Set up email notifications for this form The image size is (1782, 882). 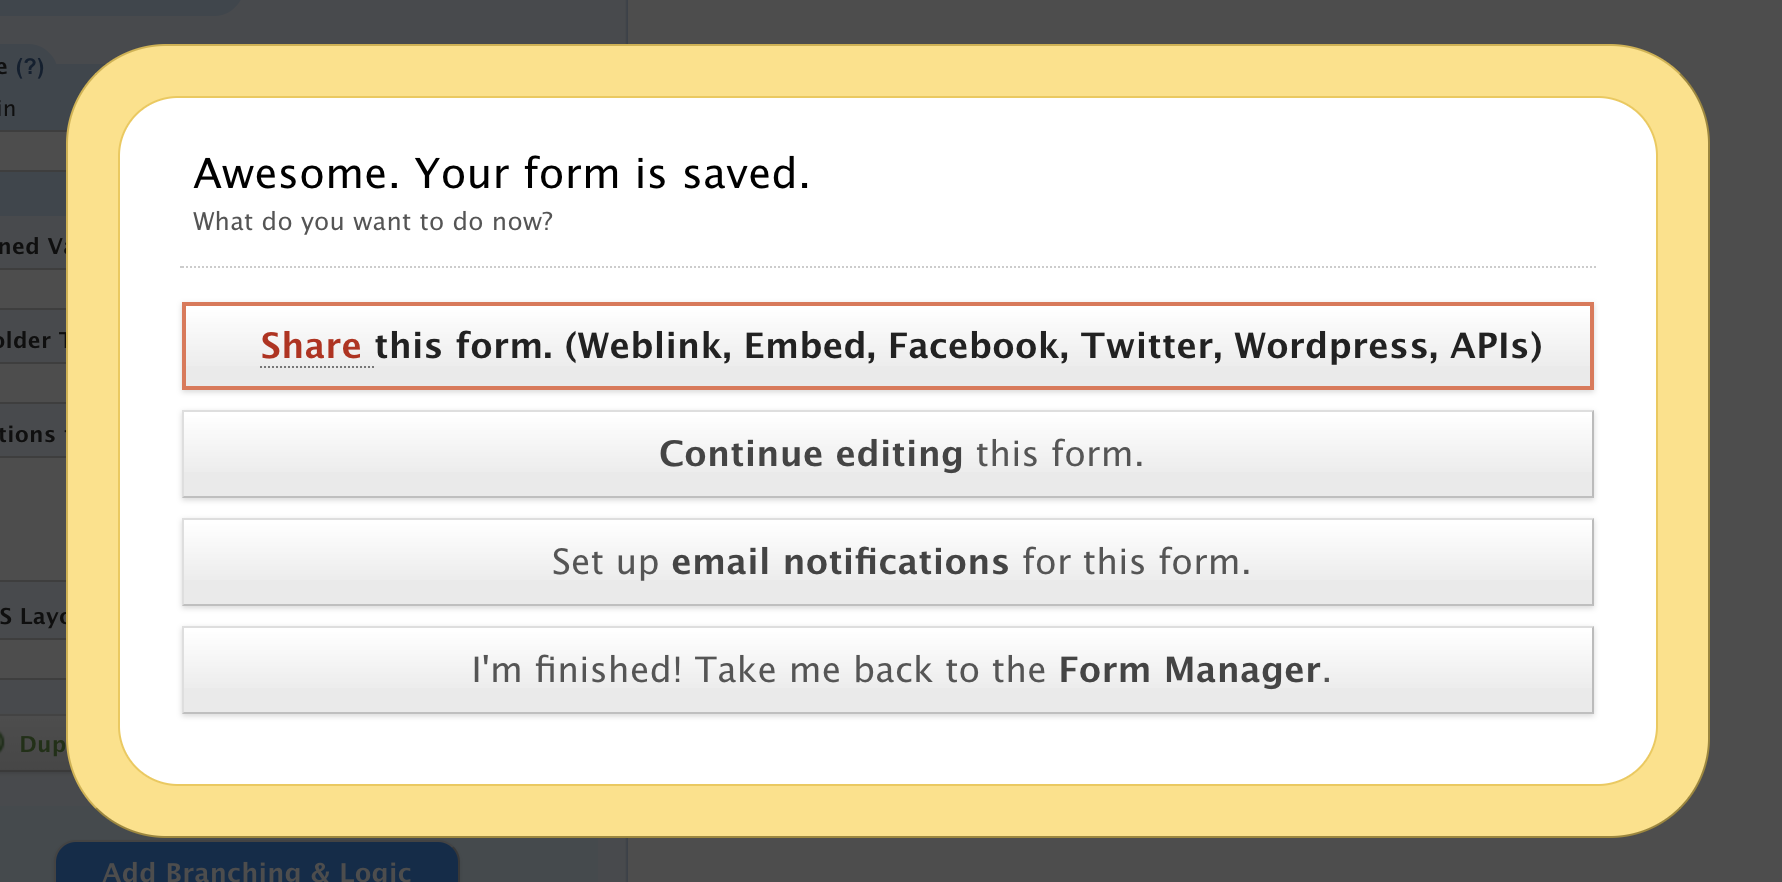[x=887, y=562]
